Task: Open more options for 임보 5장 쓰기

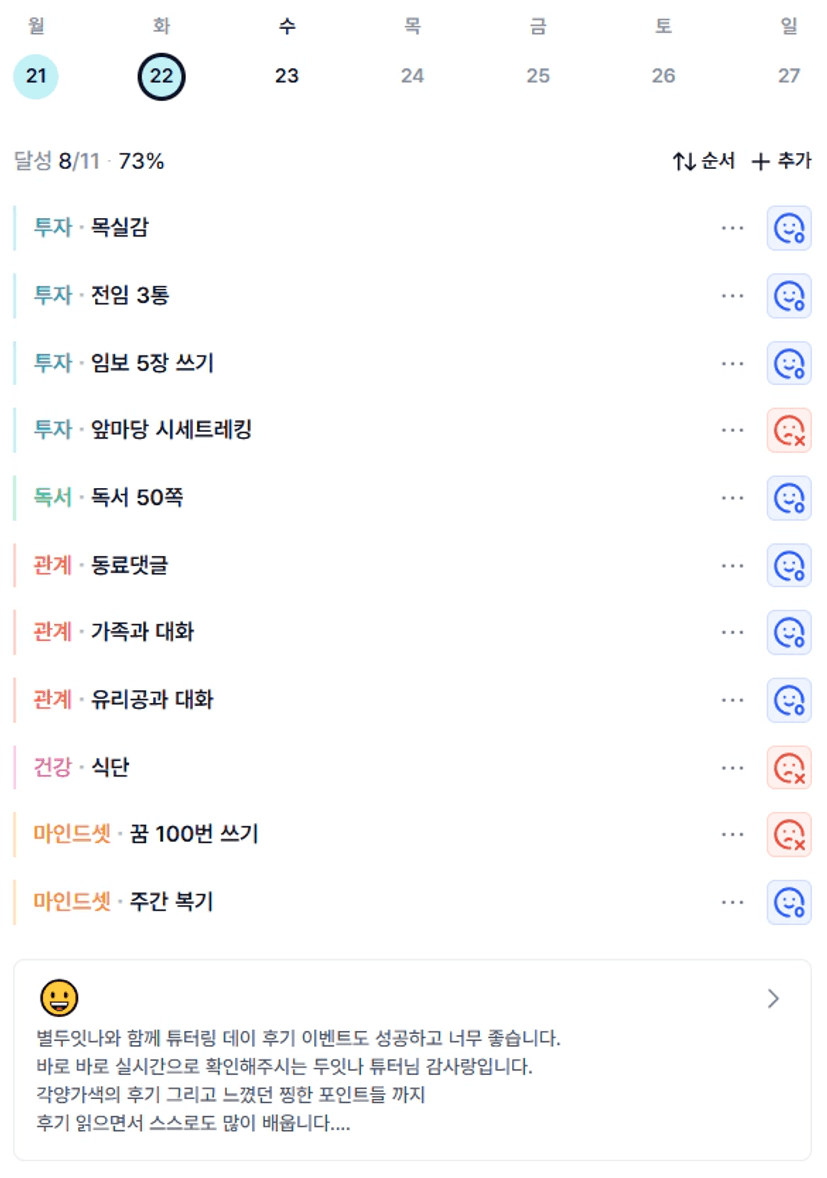Action: pos(732,364)
